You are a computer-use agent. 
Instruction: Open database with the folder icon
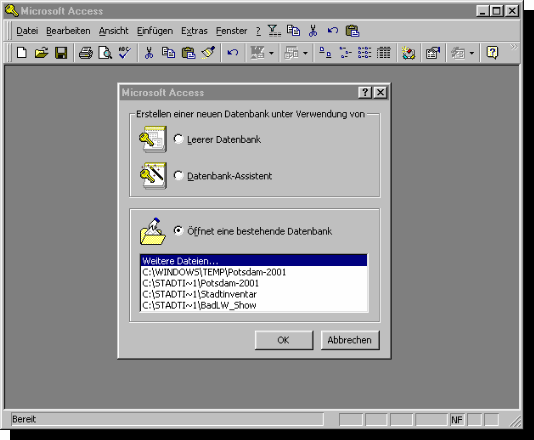[42, 53]
